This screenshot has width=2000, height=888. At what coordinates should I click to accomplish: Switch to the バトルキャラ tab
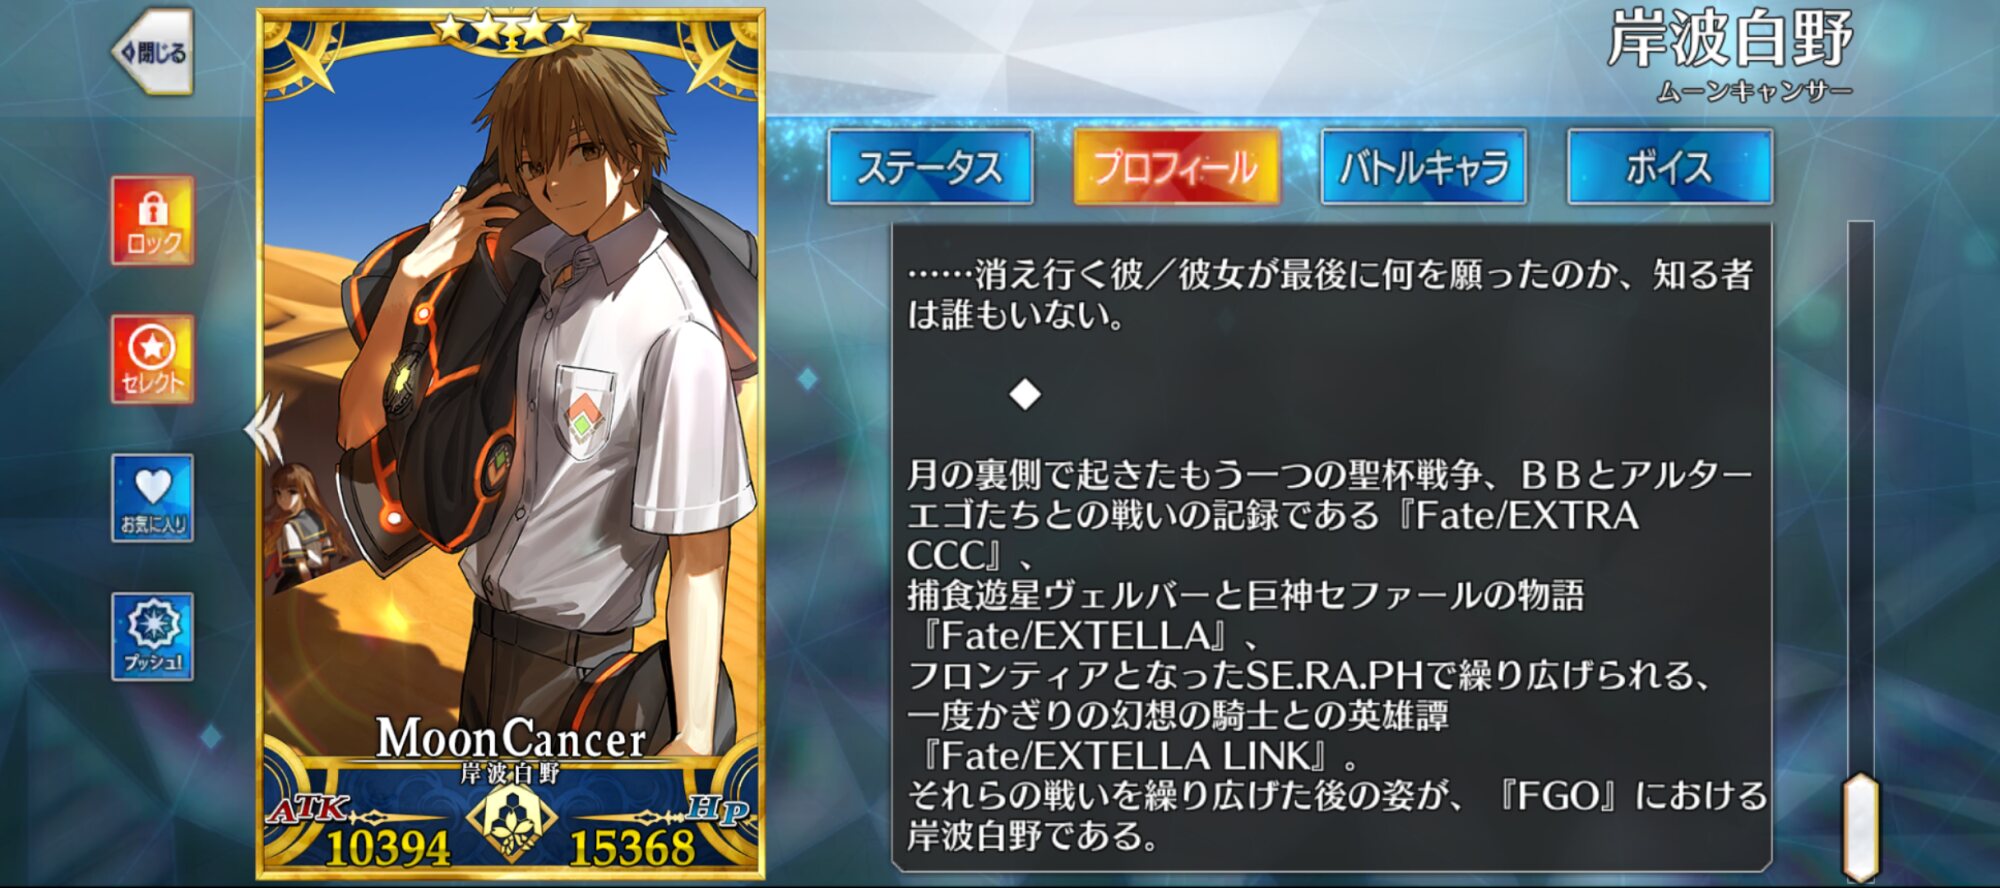(x=1424, y=167)
